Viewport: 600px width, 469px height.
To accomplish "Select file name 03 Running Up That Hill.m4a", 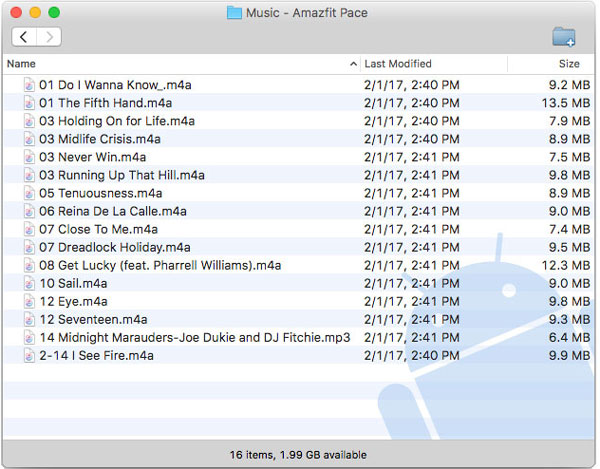I will pyautogui.click(x=122, y=175).
